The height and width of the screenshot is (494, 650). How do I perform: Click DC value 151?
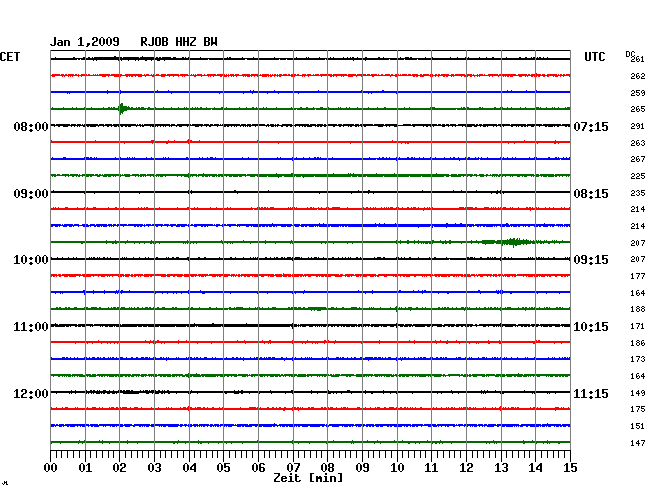tap(638, 426)
